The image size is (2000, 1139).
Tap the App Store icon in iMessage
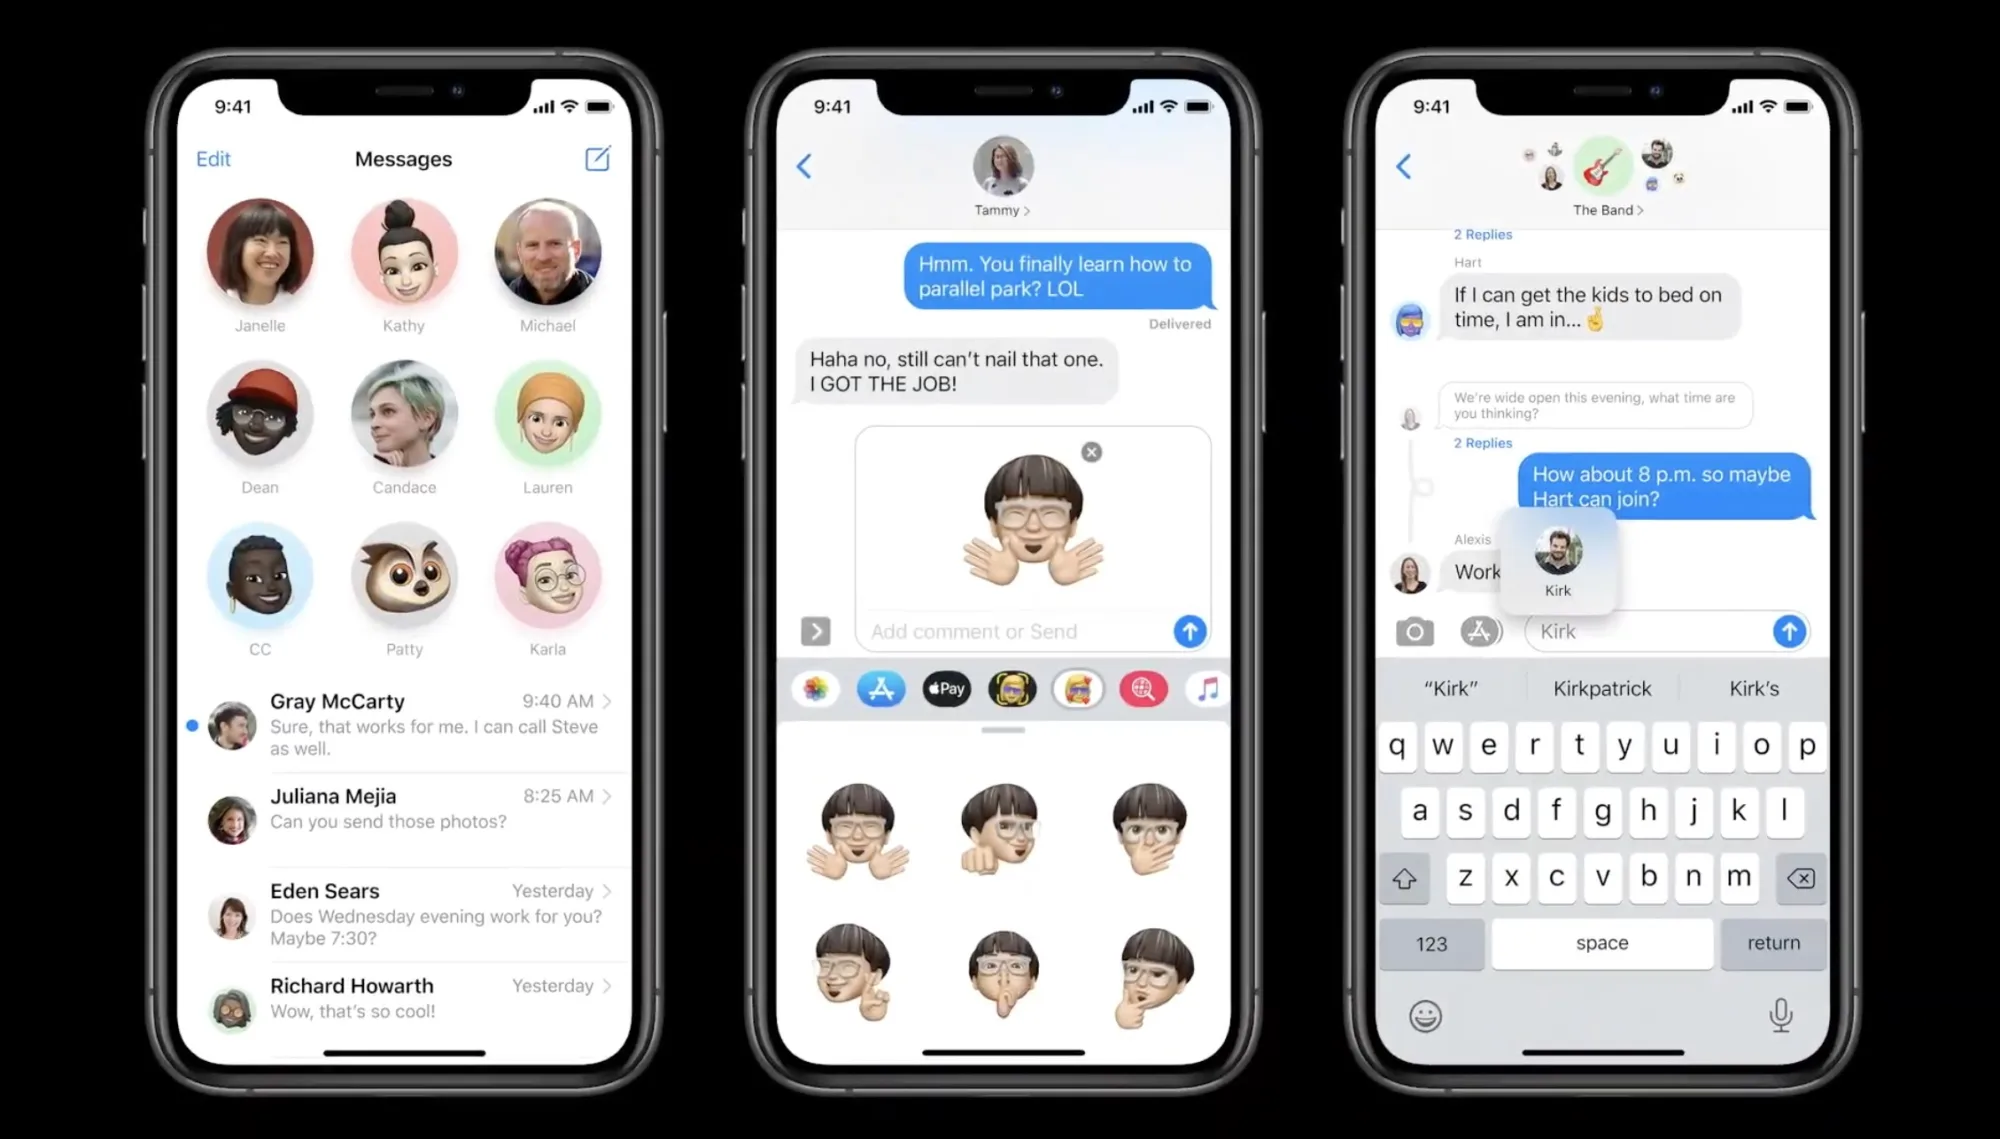[880, 688]
